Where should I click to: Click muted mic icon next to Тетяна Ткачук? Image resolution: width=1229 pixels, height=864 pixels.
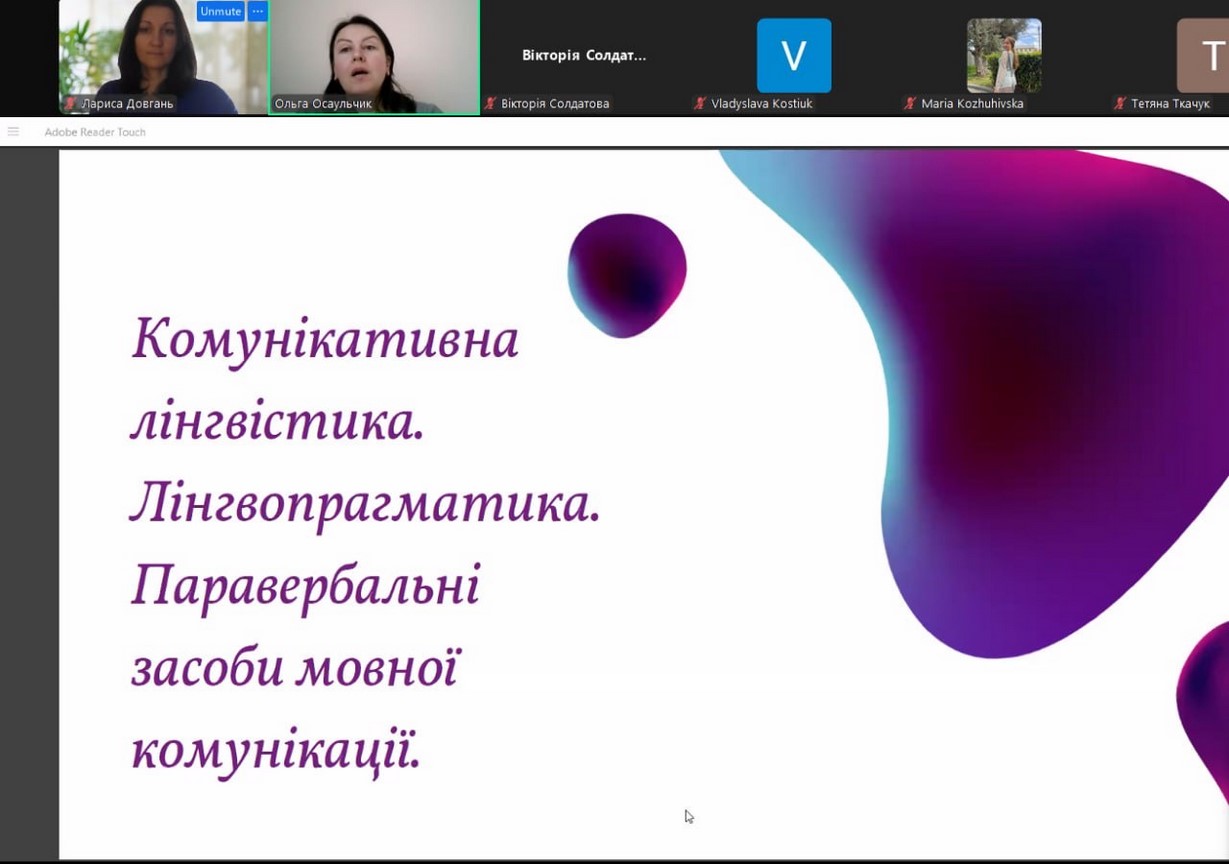point(1120,104)
